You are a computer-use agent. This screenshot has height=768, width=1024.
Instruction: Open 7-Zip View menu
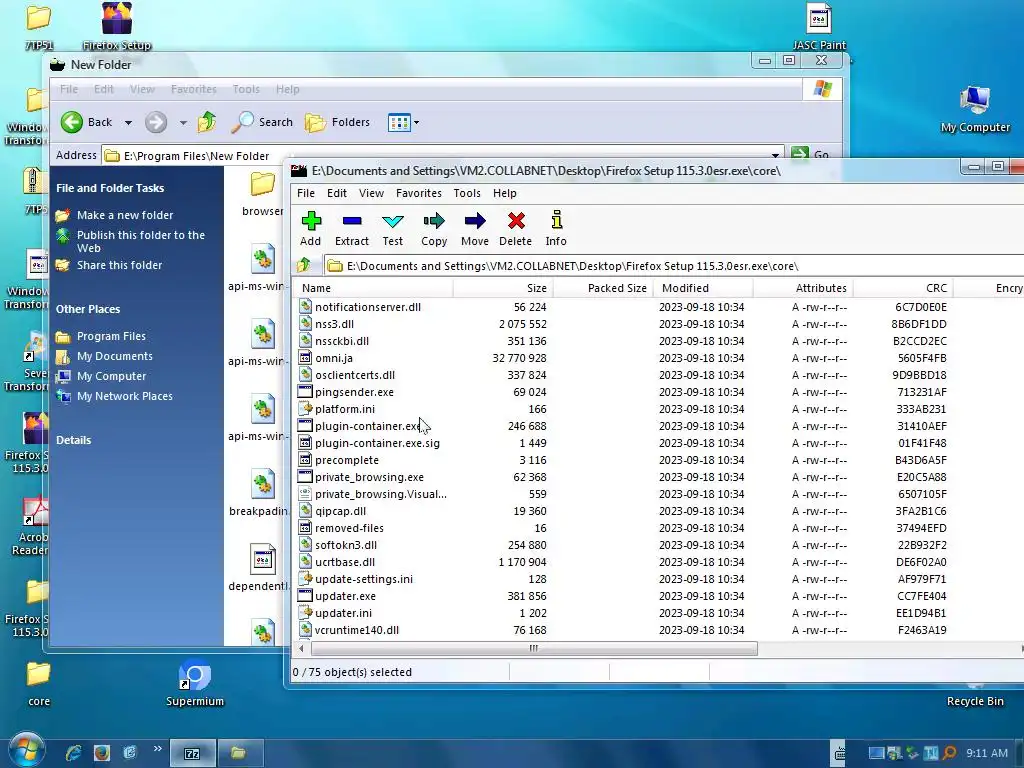(x=372, y=193)
